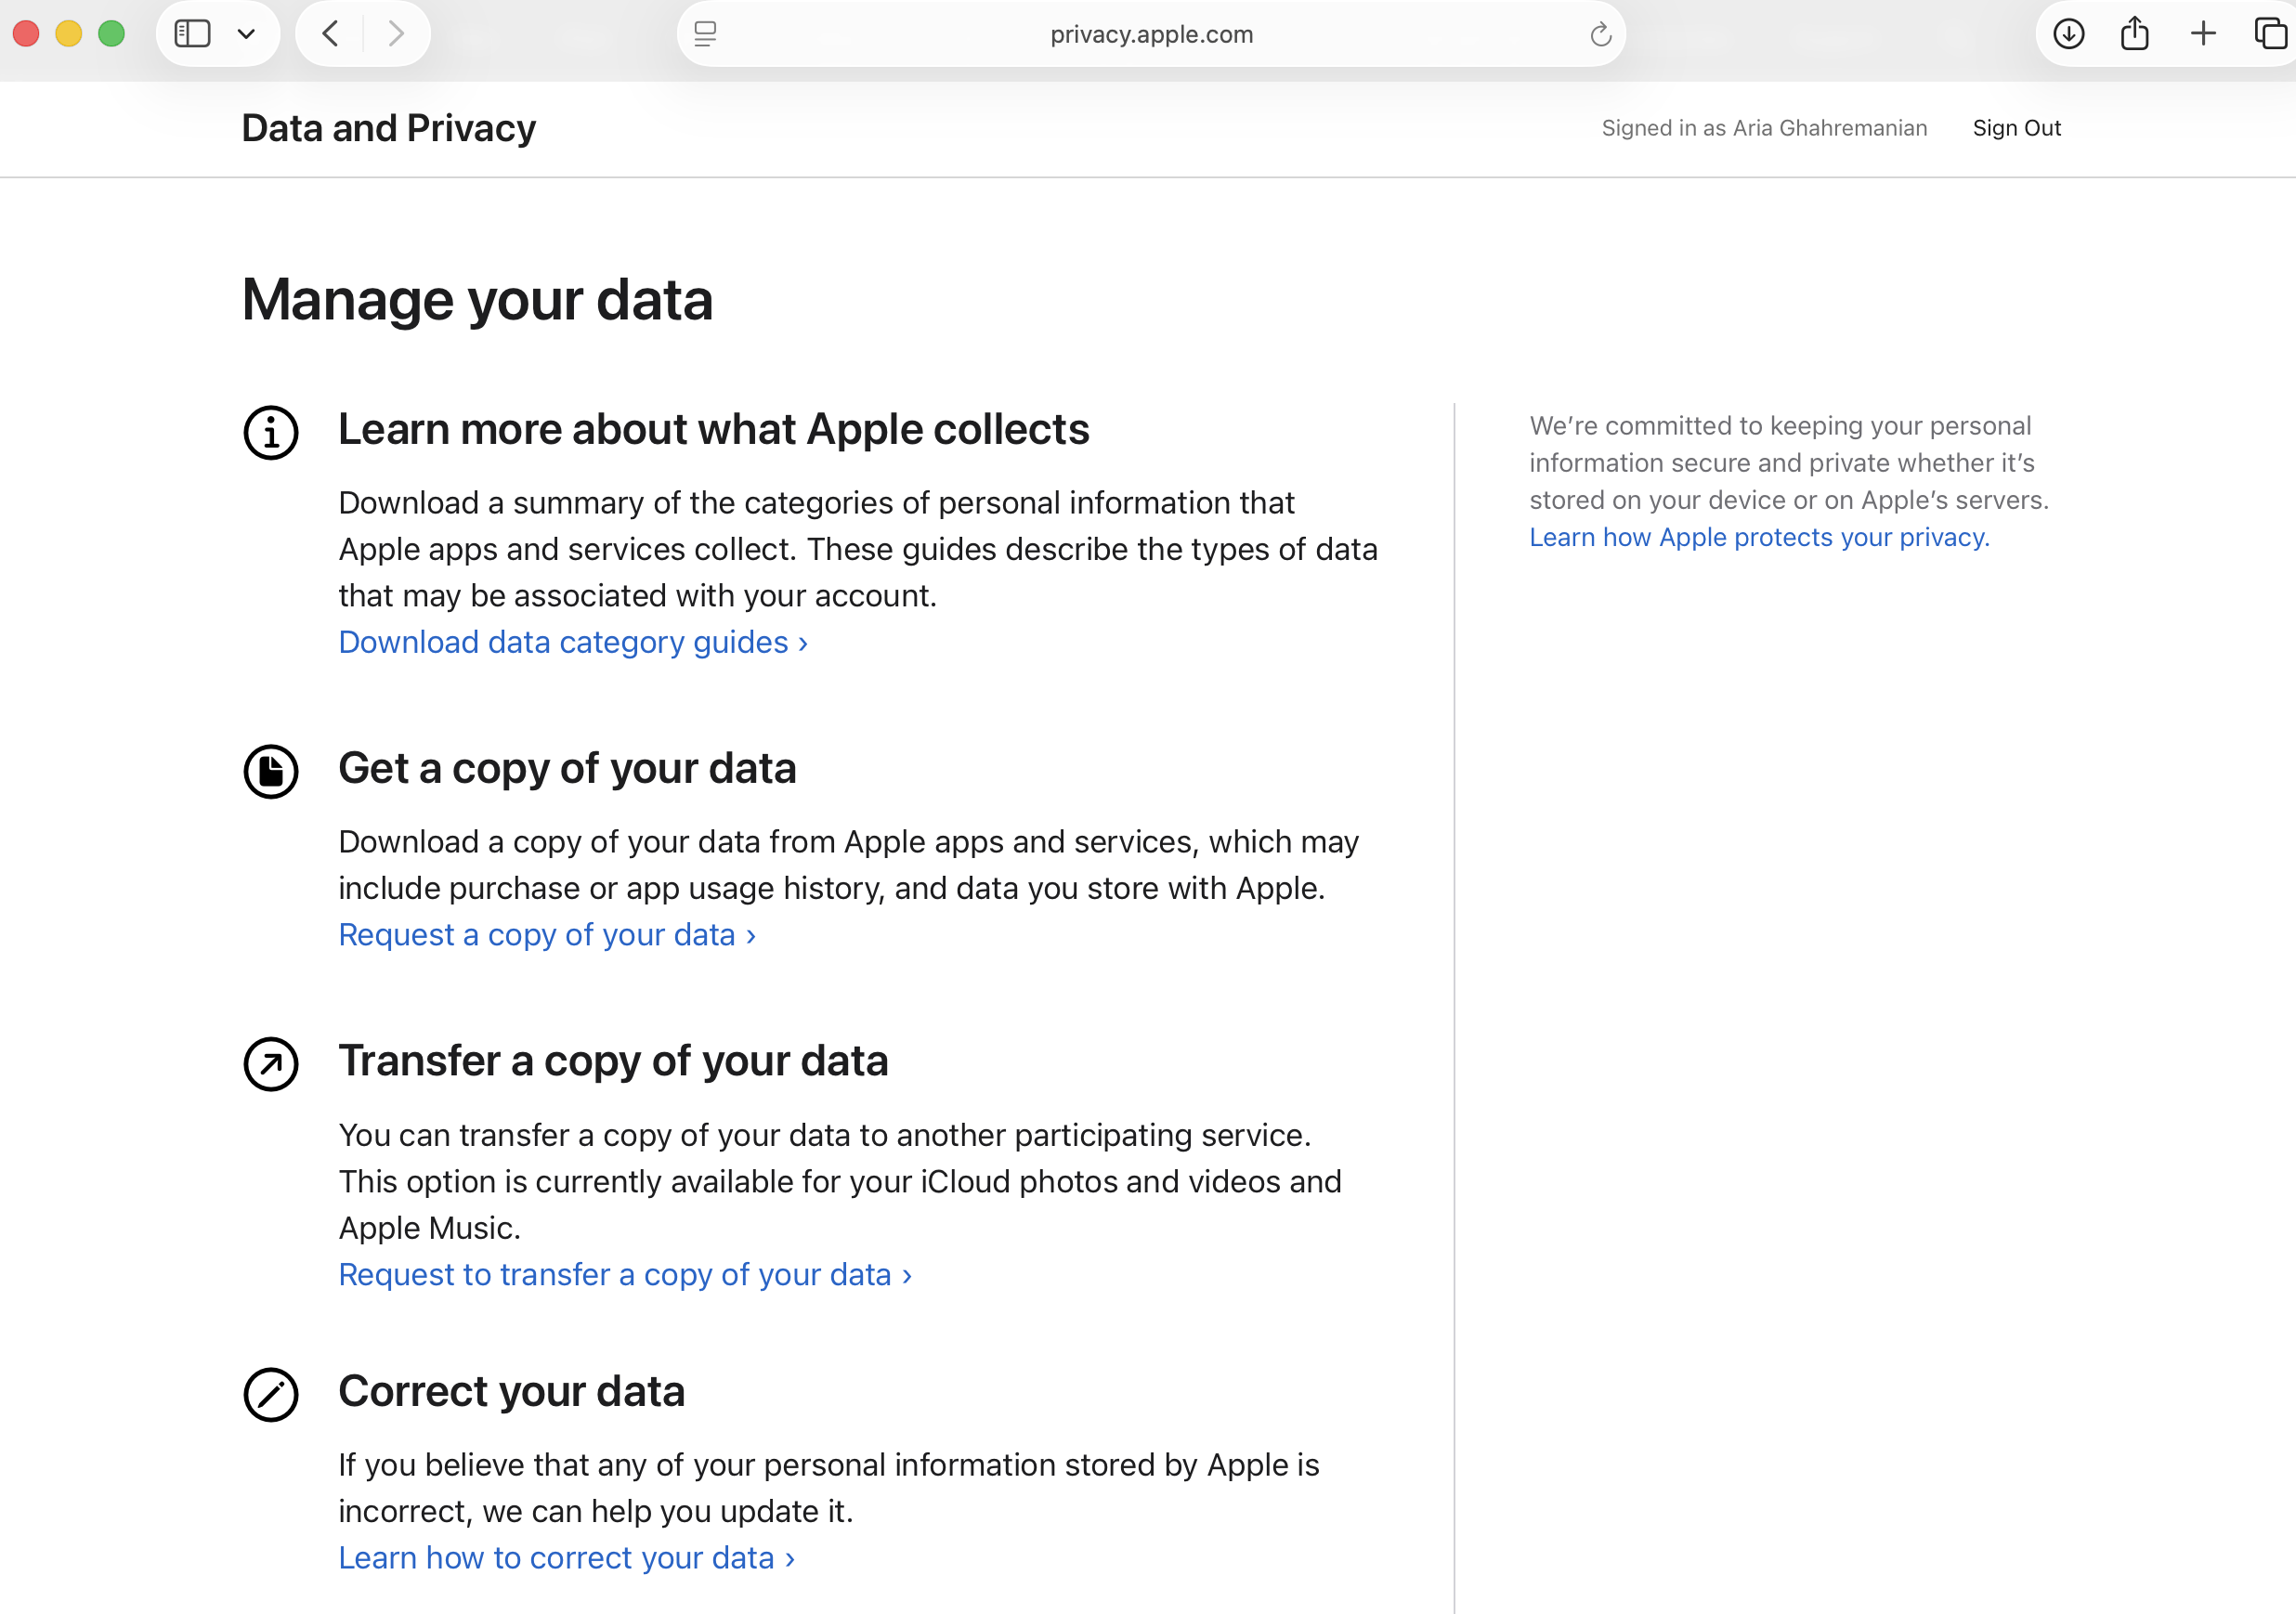The height and width of the screenshot is (1614, 2296).
Task: Click the page reader icon in the address bar
Action: [705, 34]
